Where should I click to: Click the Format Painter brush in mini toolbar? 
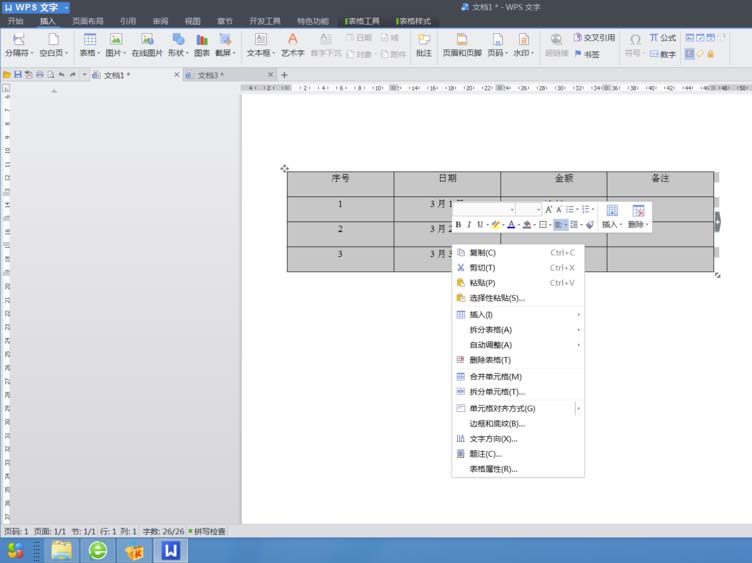[x=590, y=224]
